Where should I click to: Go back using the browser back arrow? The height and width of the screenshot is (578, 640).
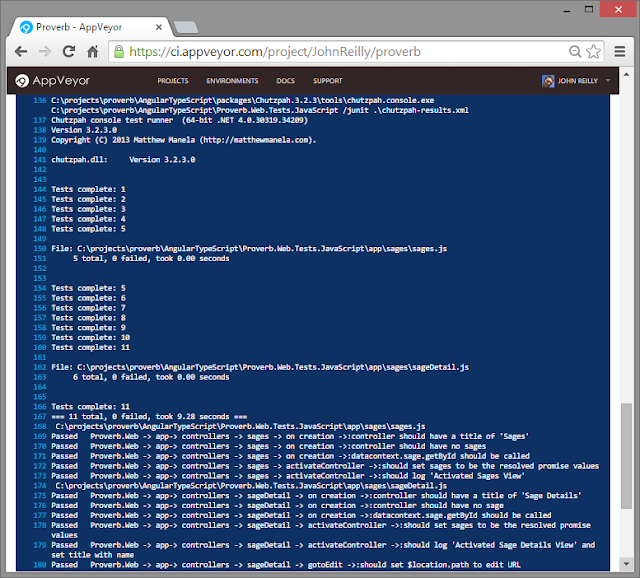21,51
